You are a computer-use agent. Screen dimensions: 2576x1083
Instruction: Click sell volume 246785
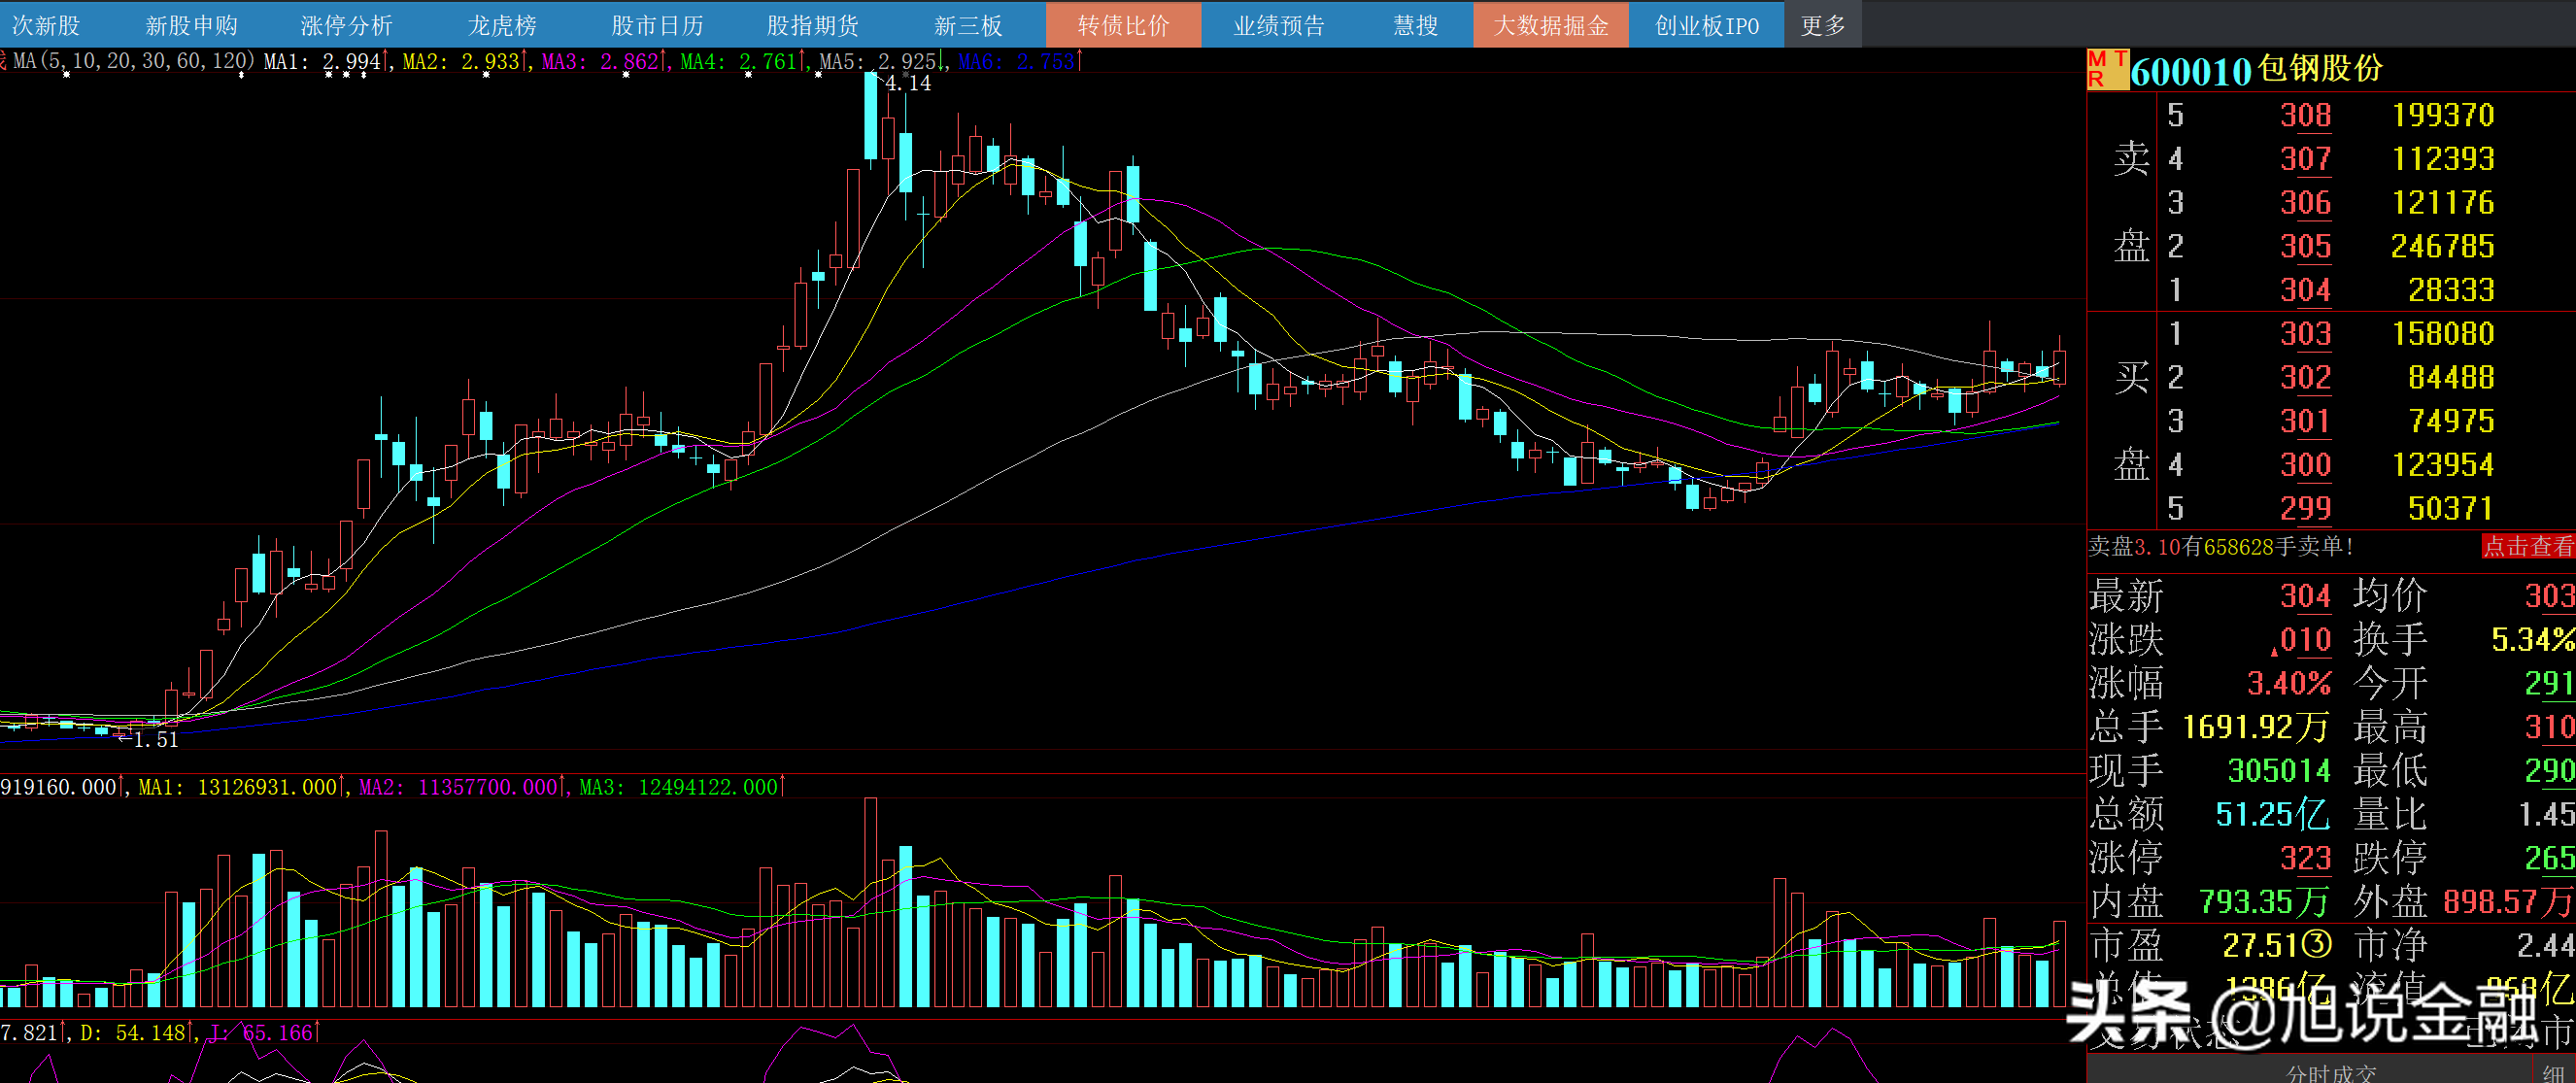coord(2442,246)
